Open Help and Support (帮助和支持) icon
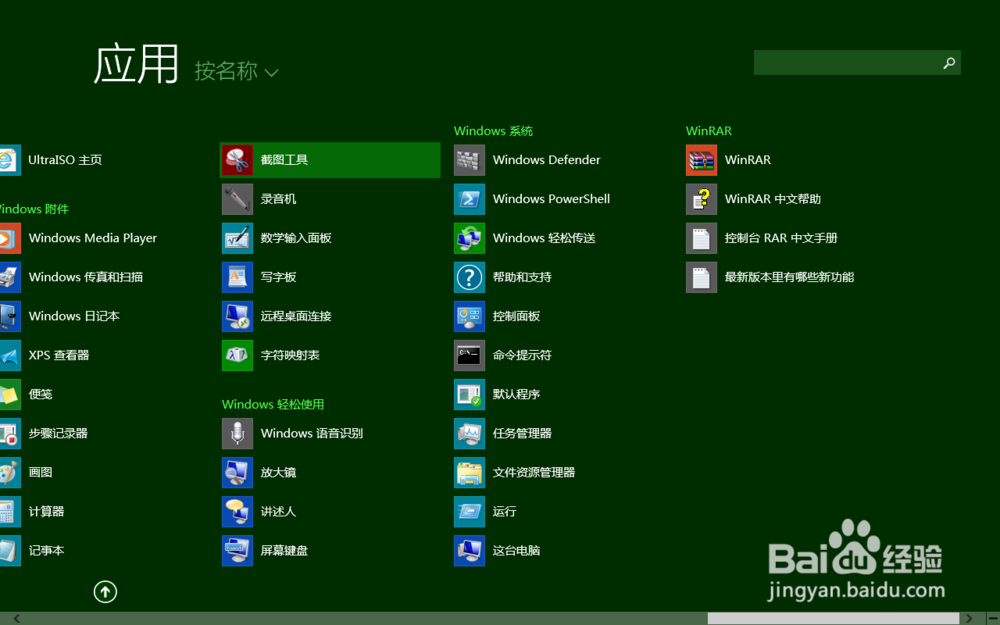 pos(469,277)
